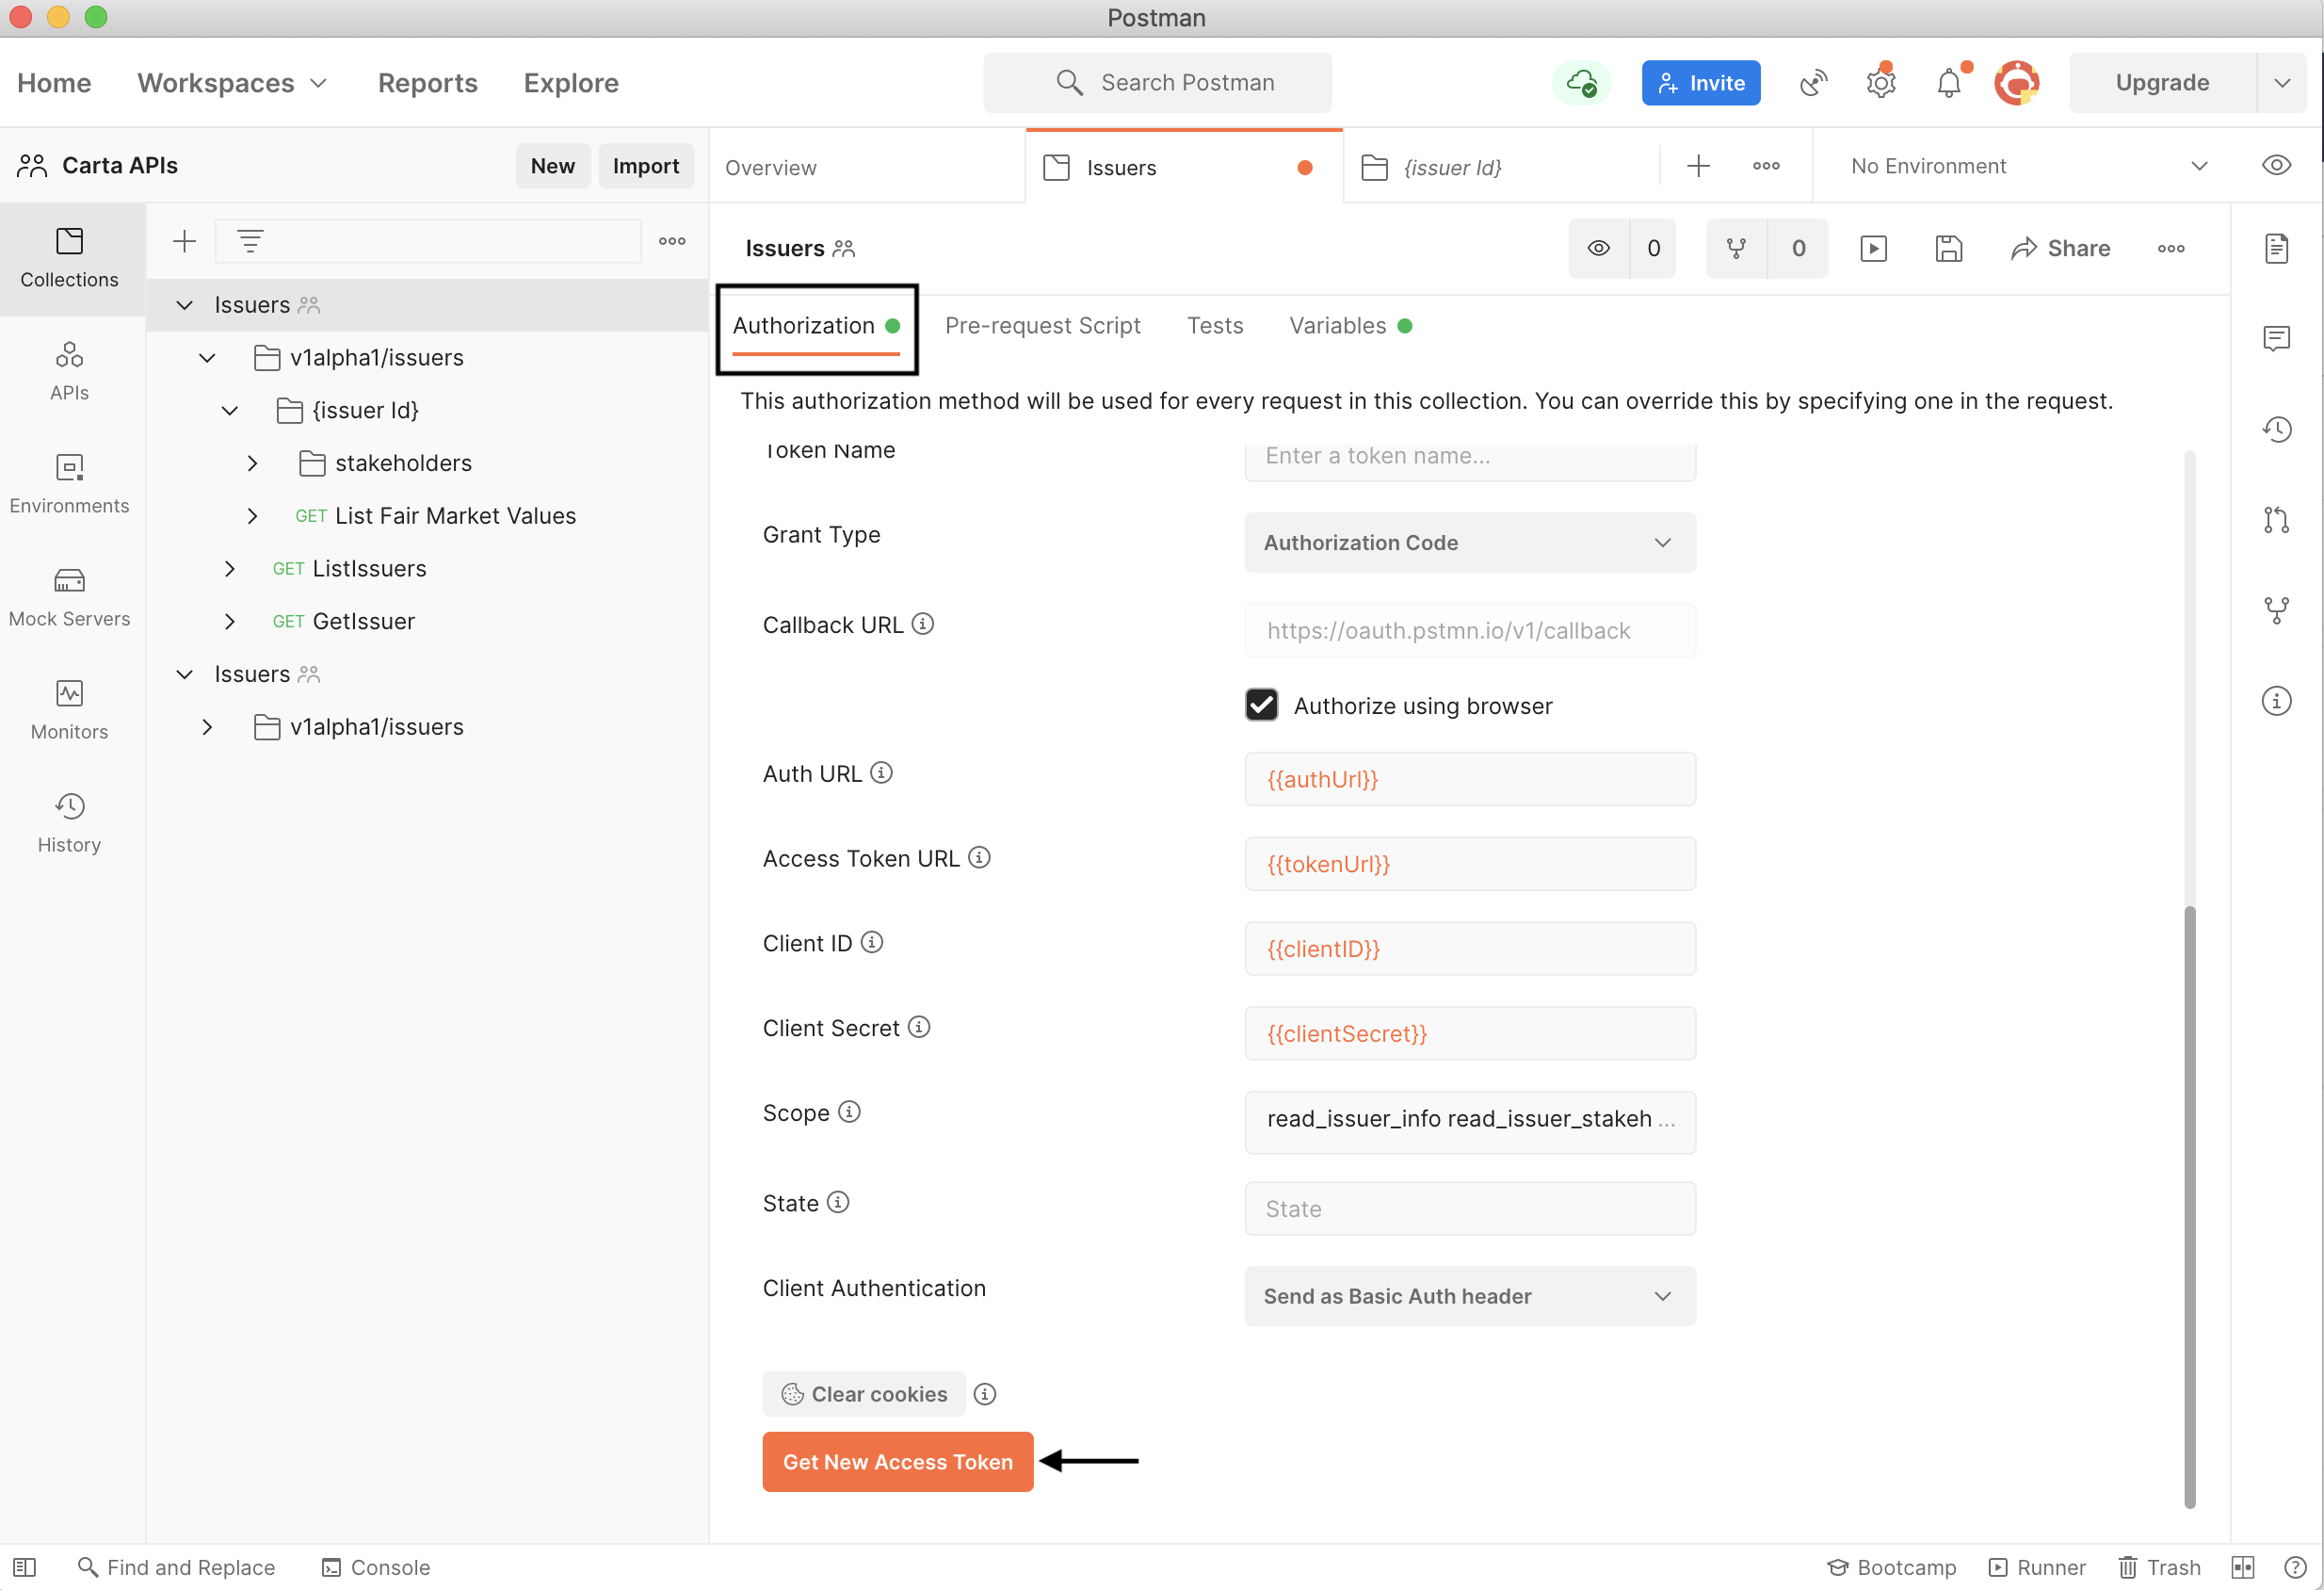Click the blue Invite button
The image size is (2324, 1590).
coord(1700,83)
